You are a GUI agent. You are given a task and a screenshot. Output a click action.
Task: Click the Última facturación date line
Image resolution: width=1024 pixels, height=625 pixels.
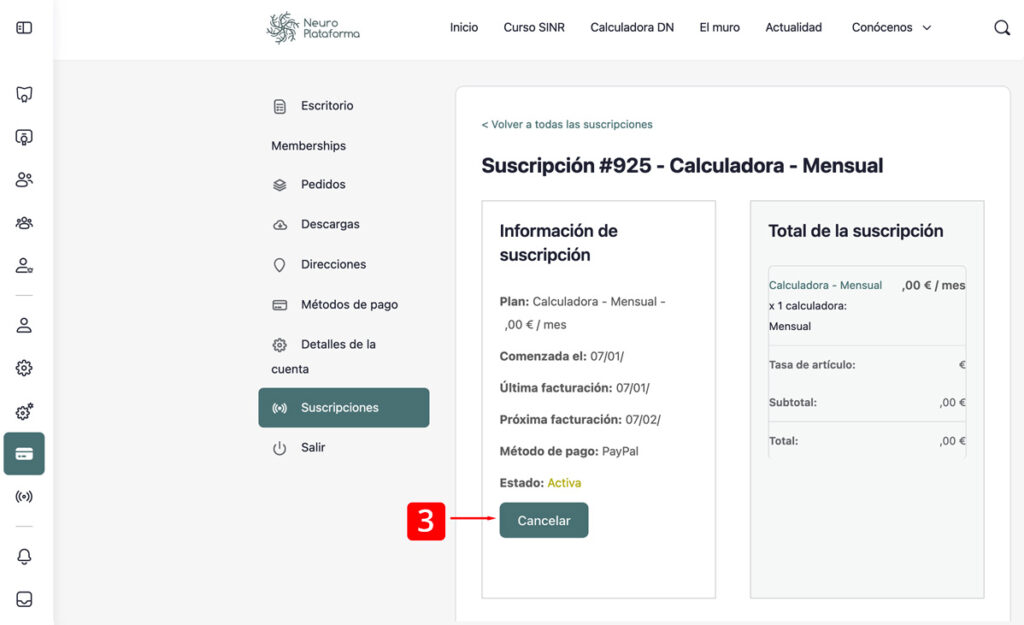[574, 388]
